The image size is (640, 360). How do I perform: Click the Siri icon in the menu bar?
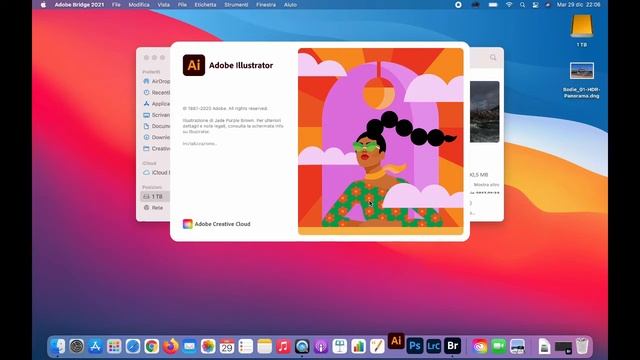pyautogui.click(x=548, y=5)
